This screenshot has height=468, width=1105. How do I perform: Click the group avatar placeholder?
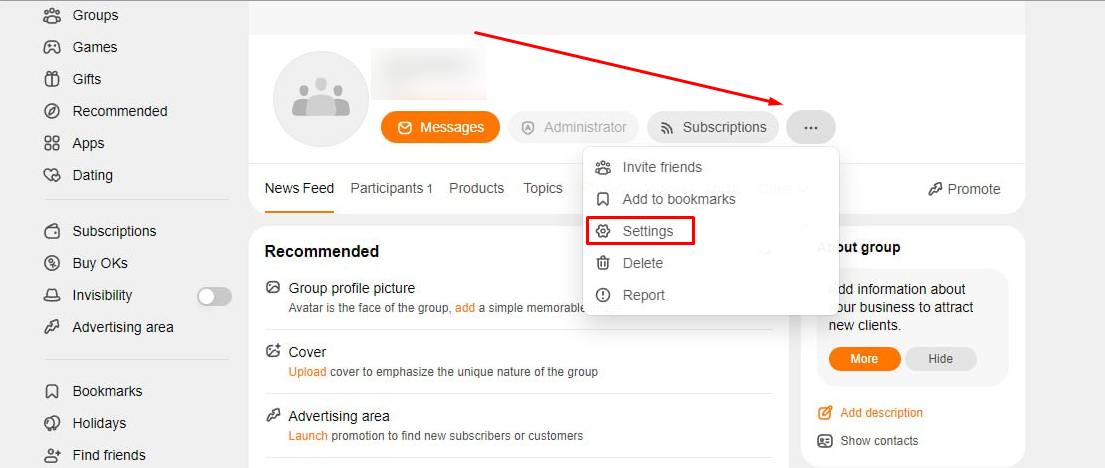pyautogui.click(x=321, y=99)
